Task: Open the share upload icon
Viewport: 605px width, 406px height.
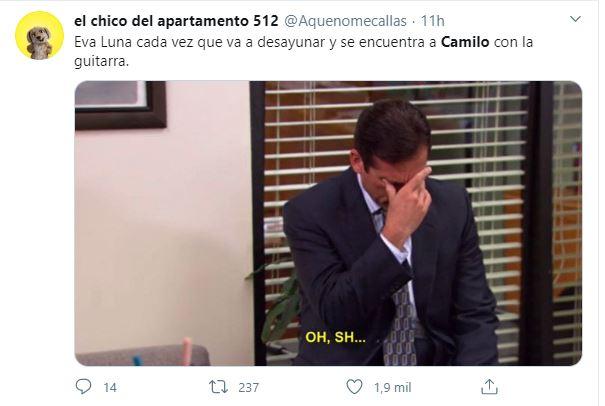Action: point(489,387)
